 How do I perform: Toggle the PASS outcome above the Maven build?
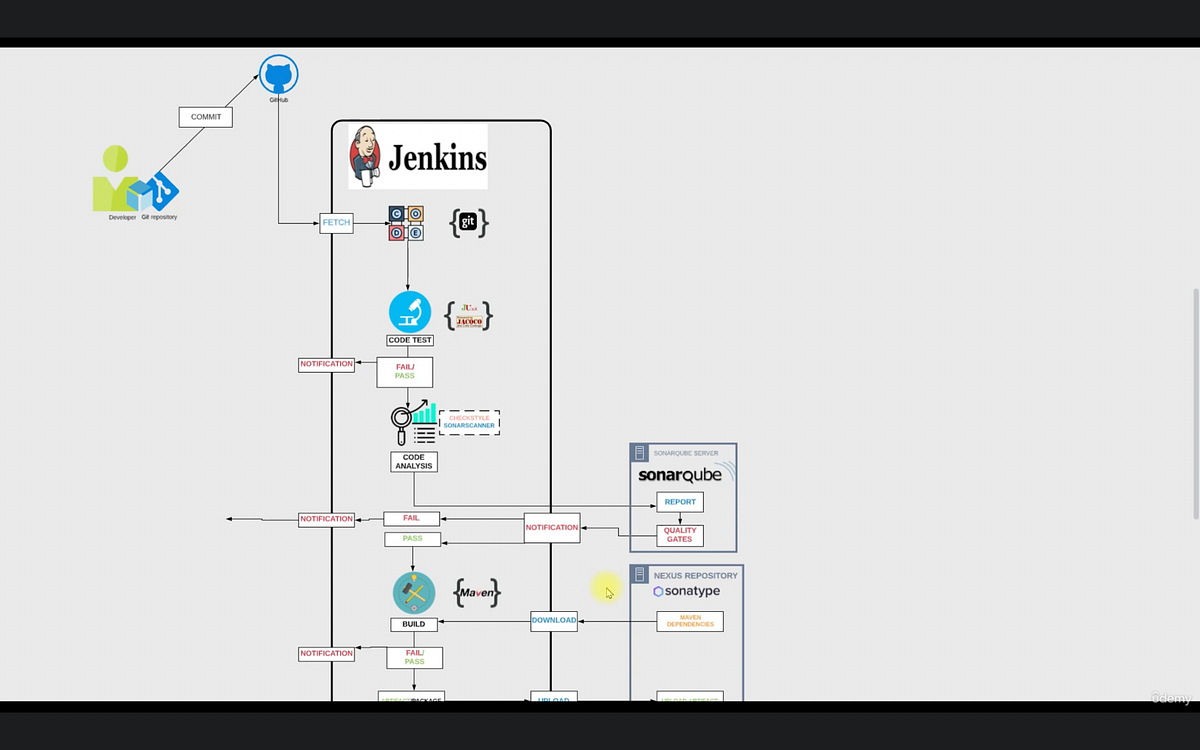pyautogui.click(x=412, y=538)
